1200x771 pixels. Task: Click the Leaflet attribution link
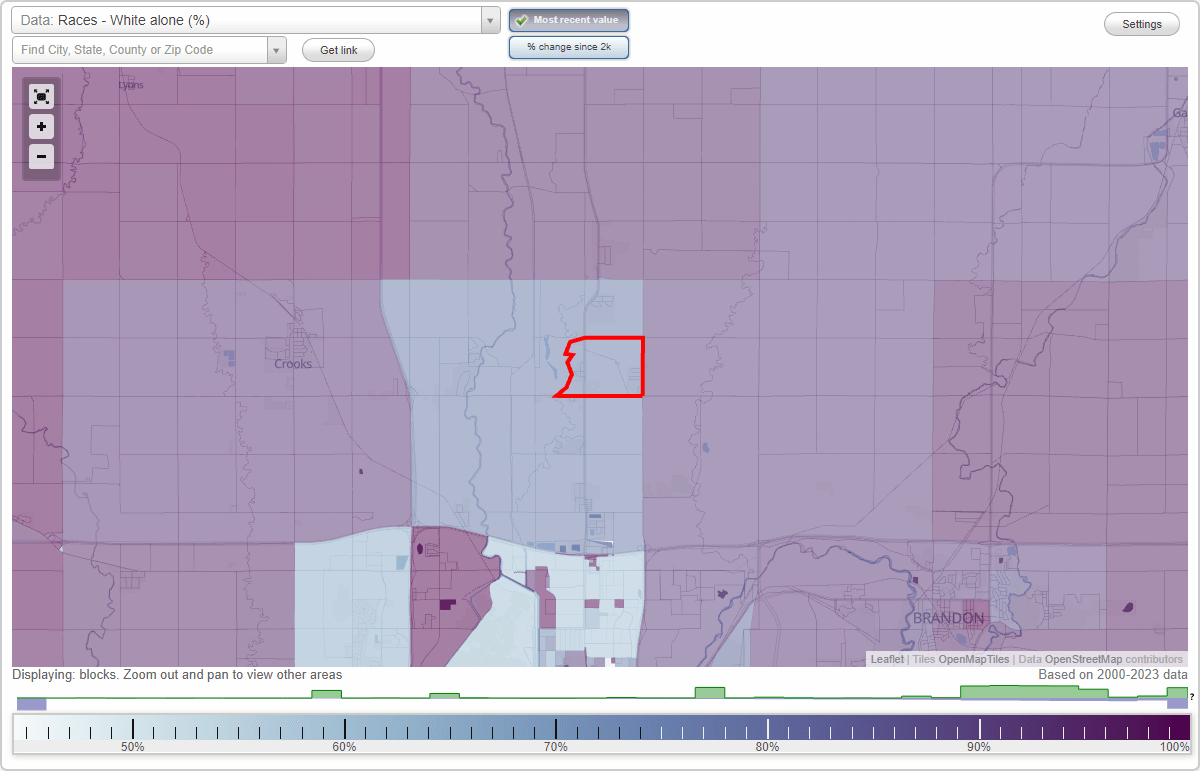pyautogui.click(x=887, y=659)
